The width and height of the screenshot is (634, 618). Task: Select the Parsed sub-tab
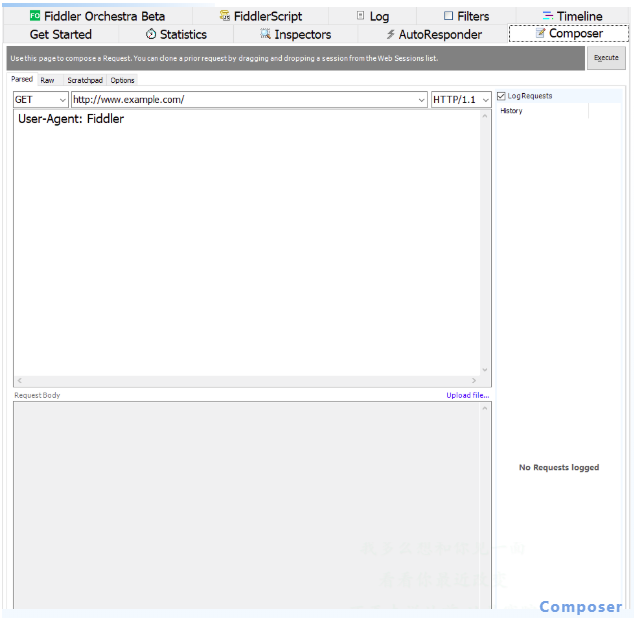22,79
